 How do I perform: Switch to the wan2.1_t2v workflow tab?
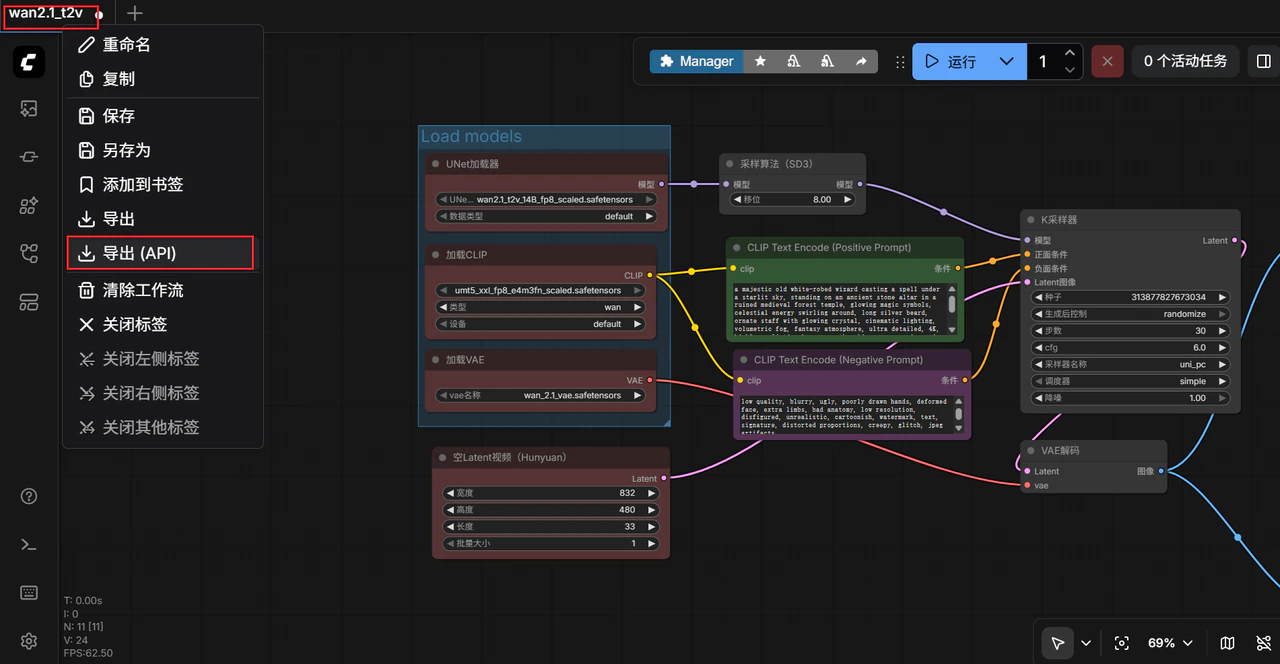46,13
